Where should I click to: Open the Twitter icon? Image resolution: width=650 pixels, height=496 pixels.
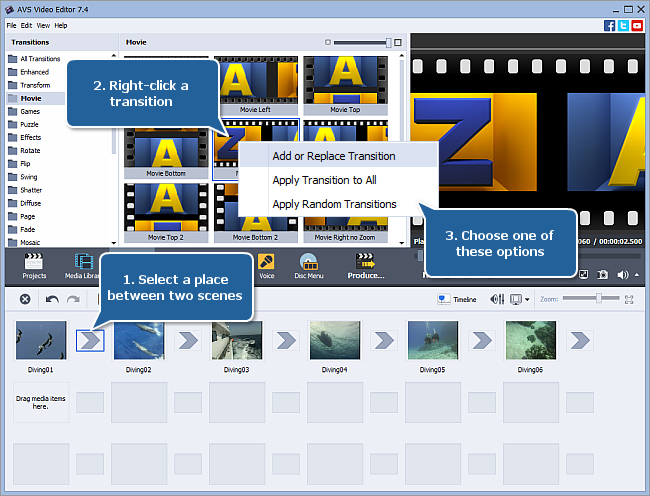pyautogui.click(x=623, y=26)
